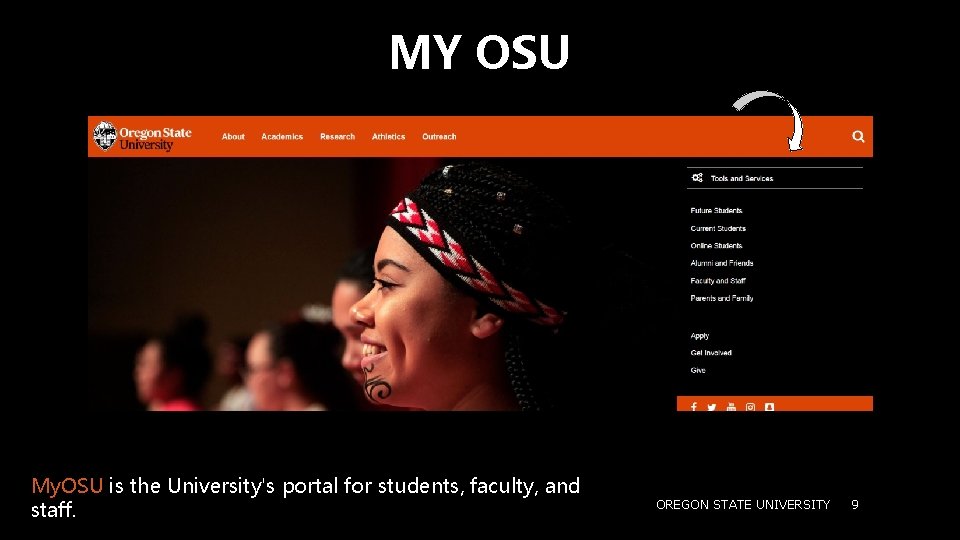
Task: Follow the Current Students link
Action: (718, 228)
